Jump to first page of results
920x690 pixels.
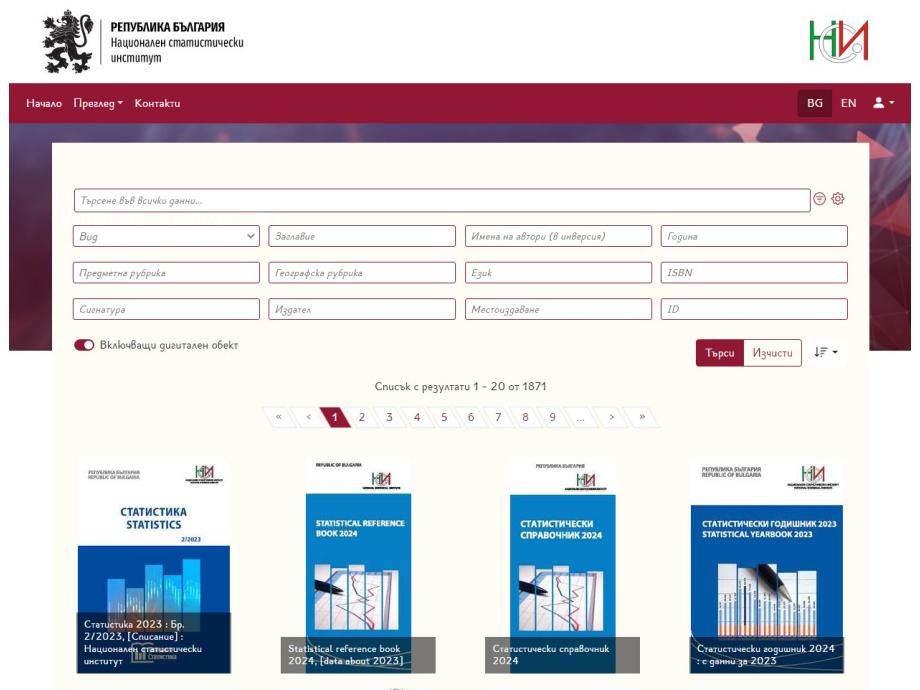pyautogui.click(x=278, y=417)
